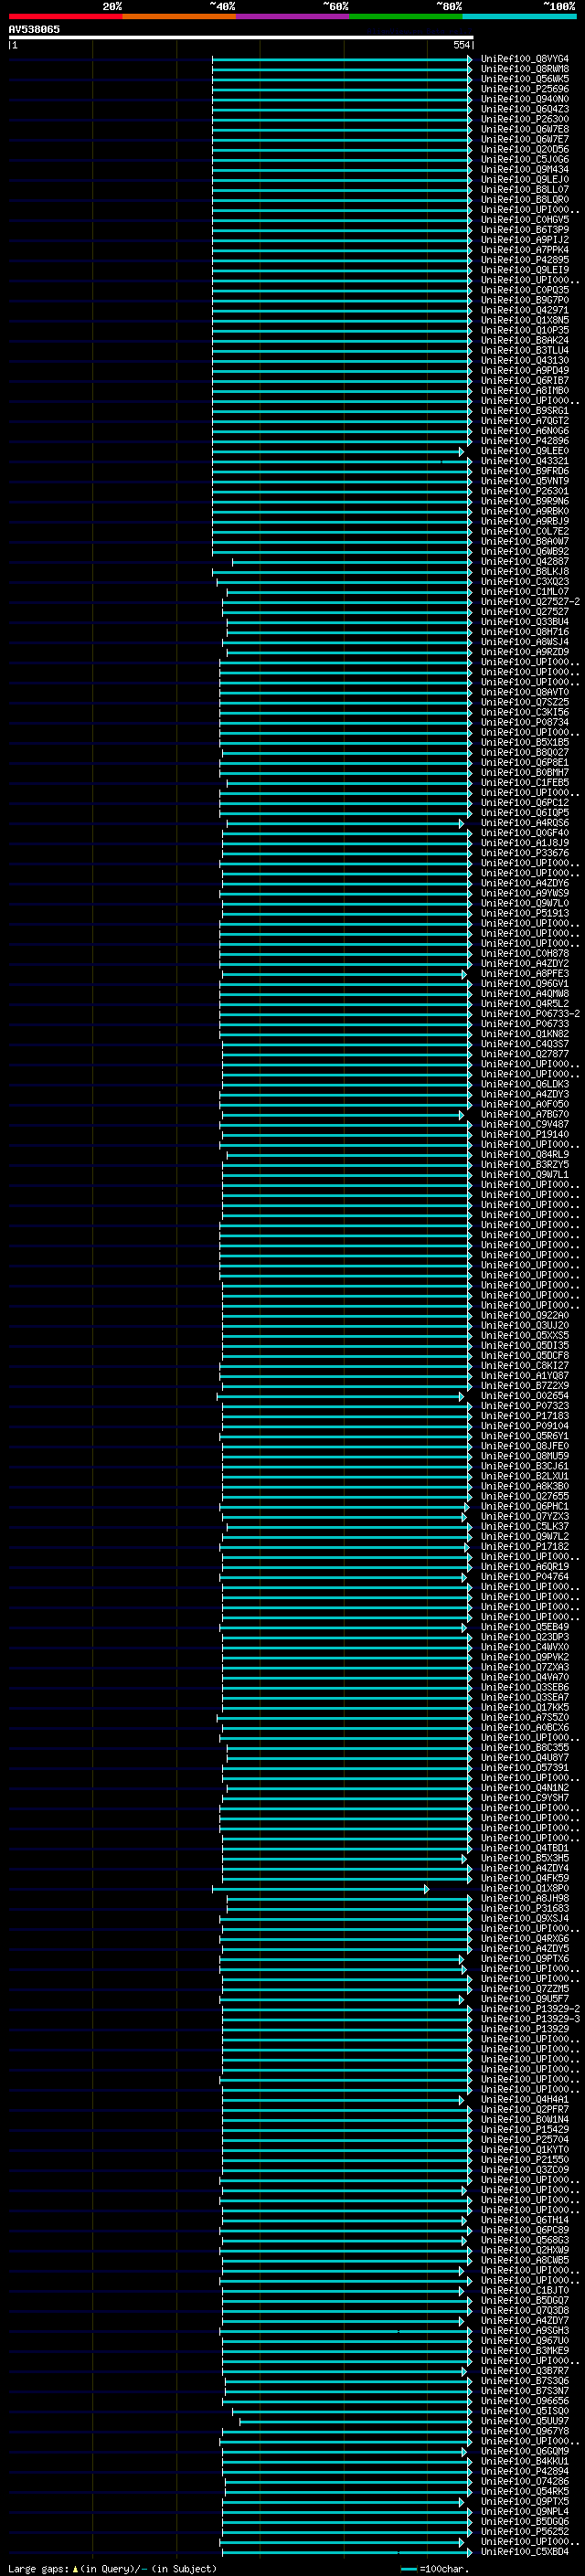Click the green ~80% identity legend bar

tap(406, 16)
